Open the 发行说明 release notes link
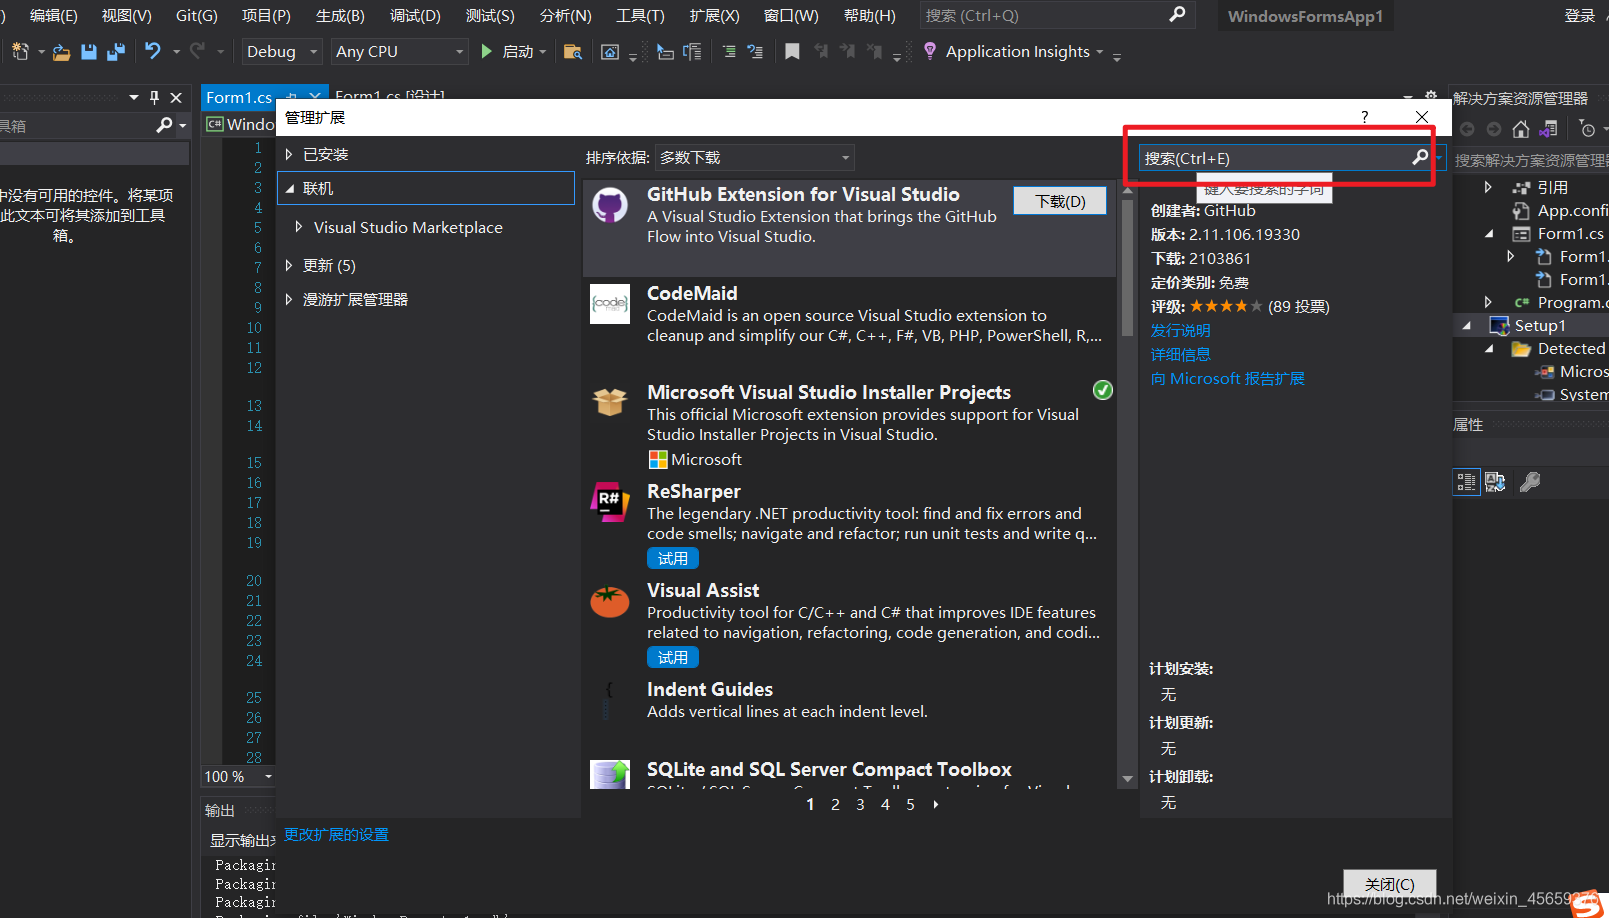The width and height of the screenshot is (1609, 918). pos(1181,330)
